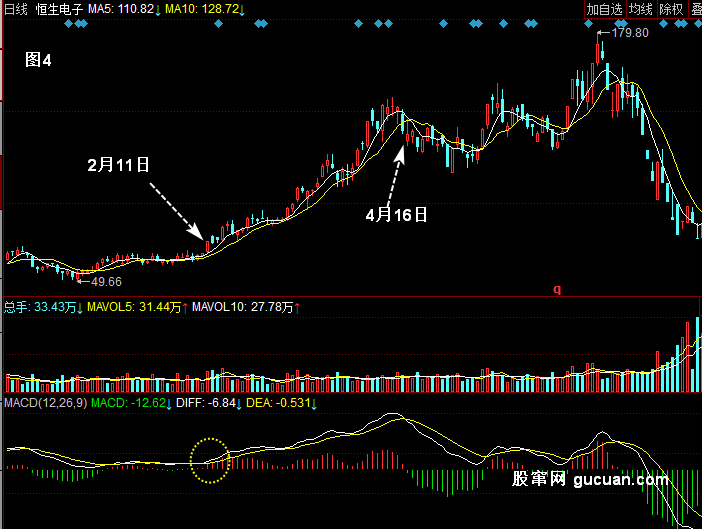Click the DIFF: -6.84 value
The height and width of the screenshot is (529, 702).
point(209,403)
